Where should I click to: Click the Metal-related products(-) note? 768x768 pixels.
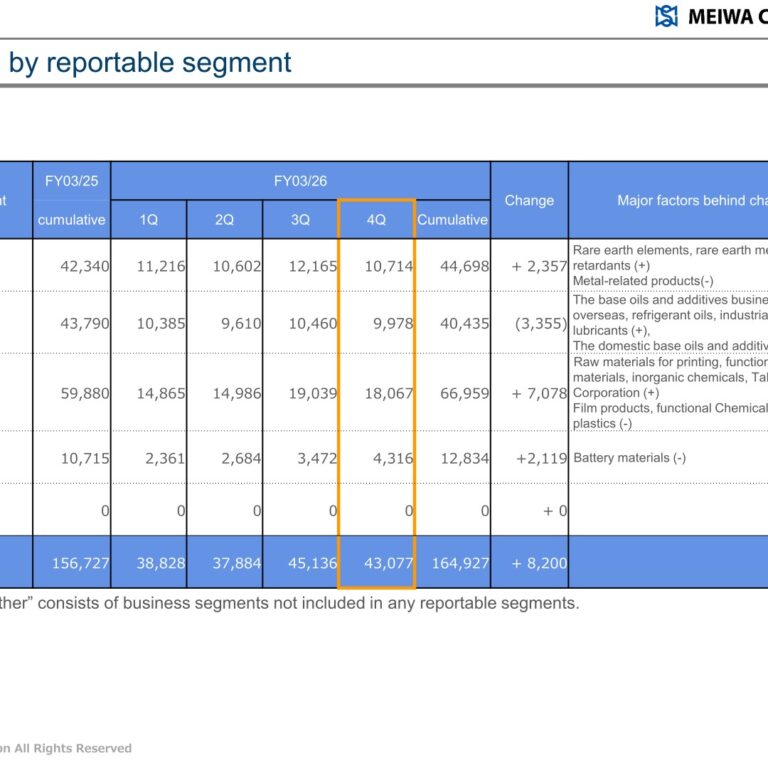643,281
